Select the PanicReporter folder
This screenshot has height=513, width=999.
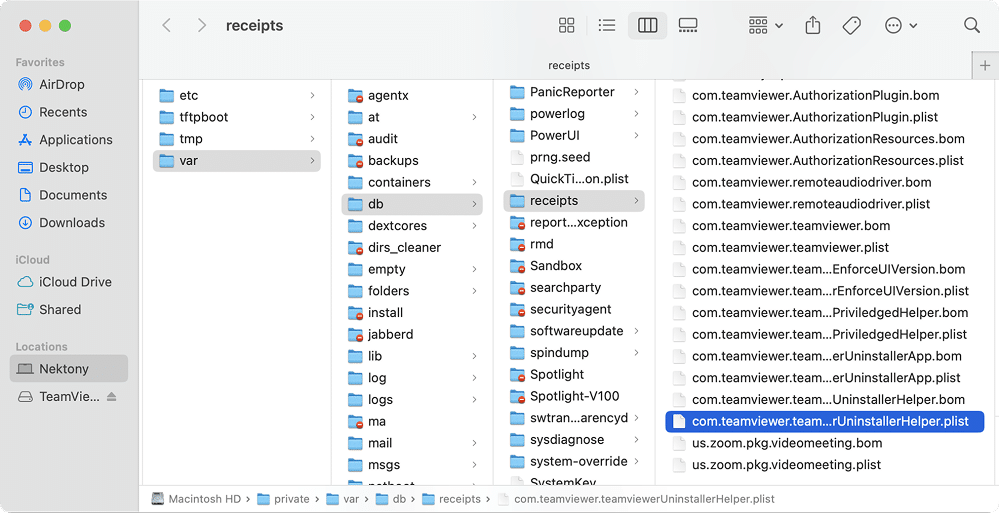[x=573, y=92]
